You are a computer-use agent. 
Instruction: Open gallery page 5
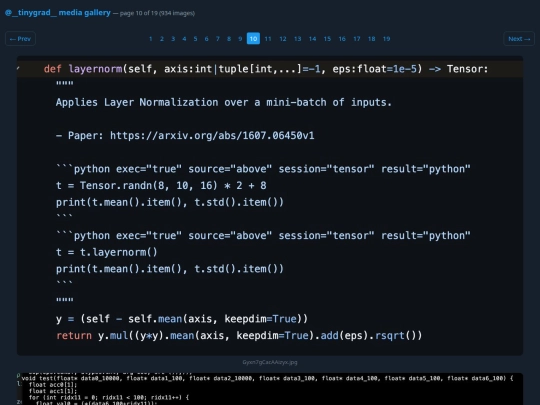pyautogui.click(x=195, y=39)
